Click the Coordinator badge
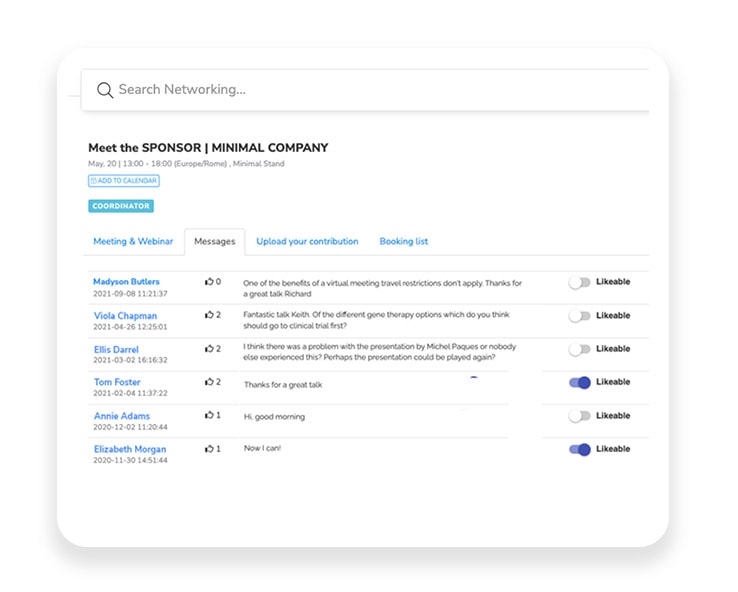738x592 pixels. [x=121, y=206]
